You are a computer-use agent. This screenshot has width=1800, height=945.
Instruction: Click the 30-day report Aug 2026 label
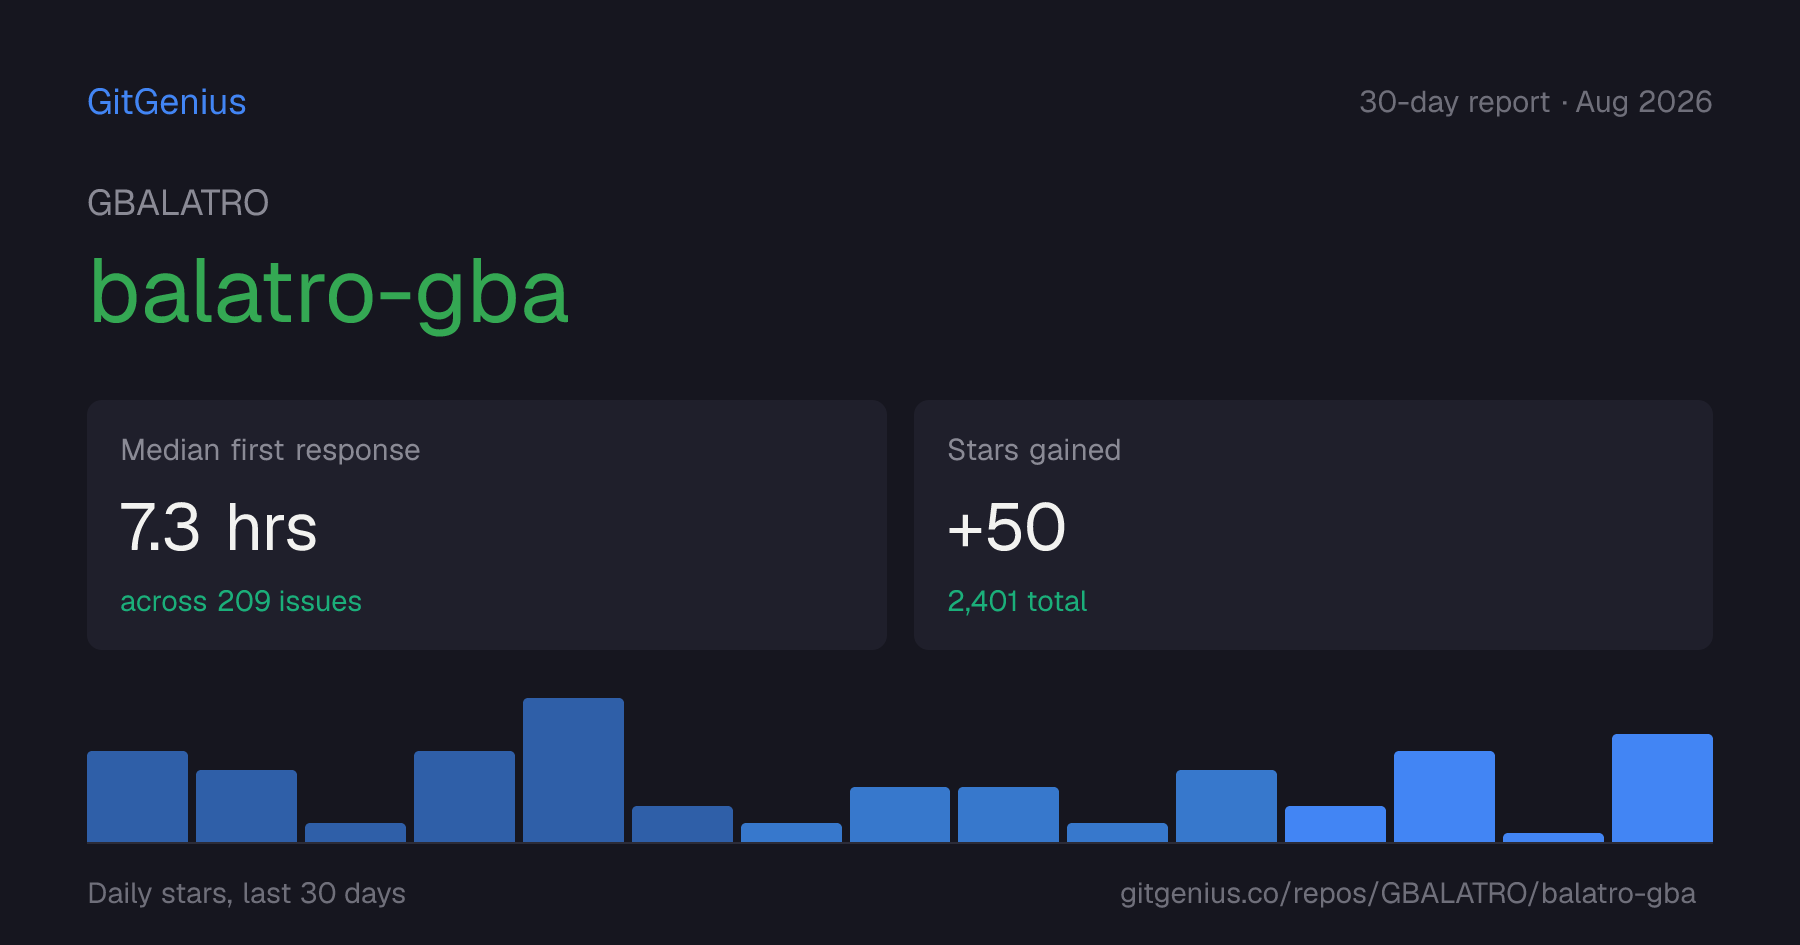pyautogui.click(x=1535, y=102)
